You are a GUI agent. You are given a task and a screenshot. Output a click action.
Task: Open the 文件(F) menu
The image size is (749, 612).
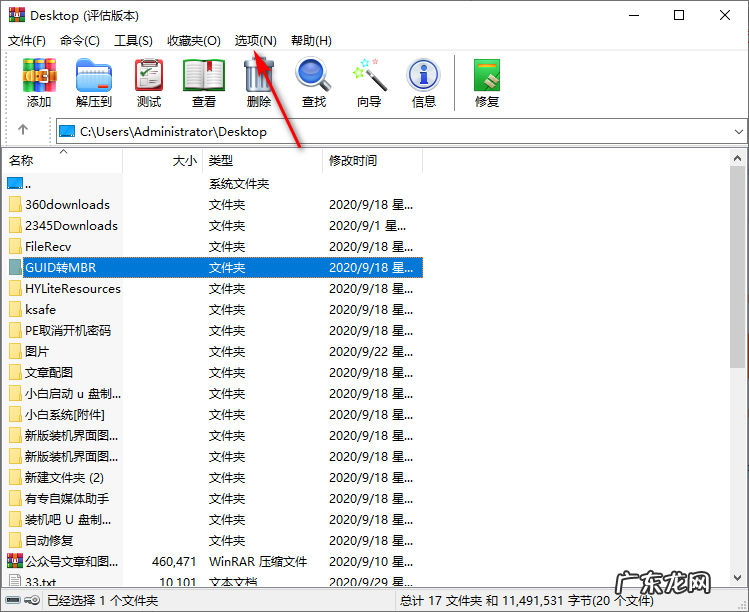(x=27, y=41)
